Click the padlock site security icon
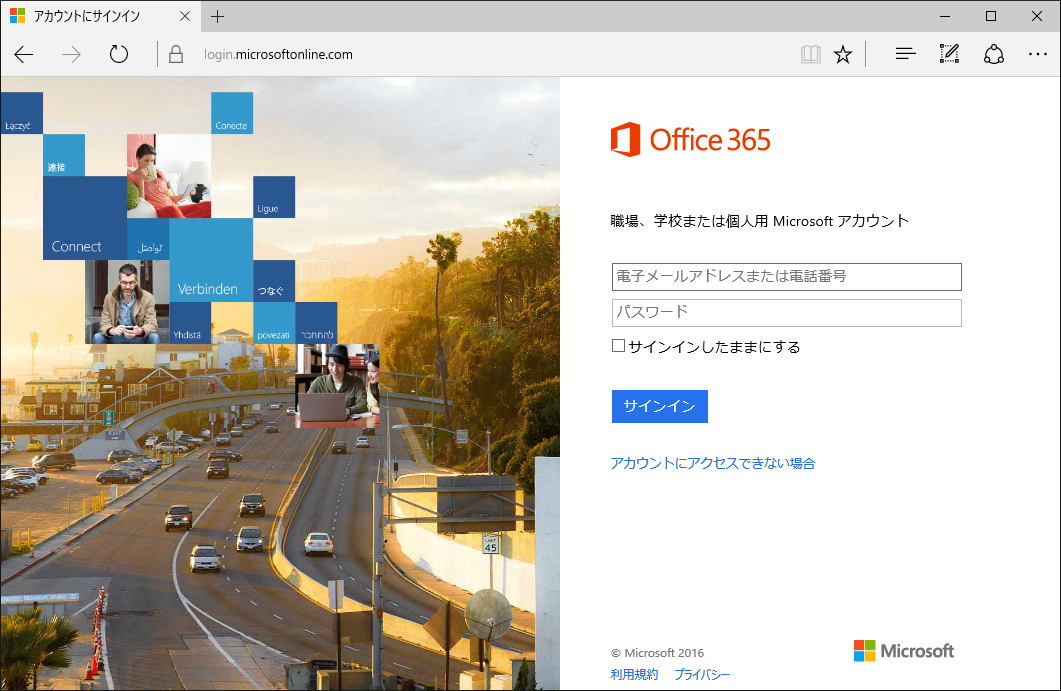This screenshot has width=1061, height=691. coord(176,54)
